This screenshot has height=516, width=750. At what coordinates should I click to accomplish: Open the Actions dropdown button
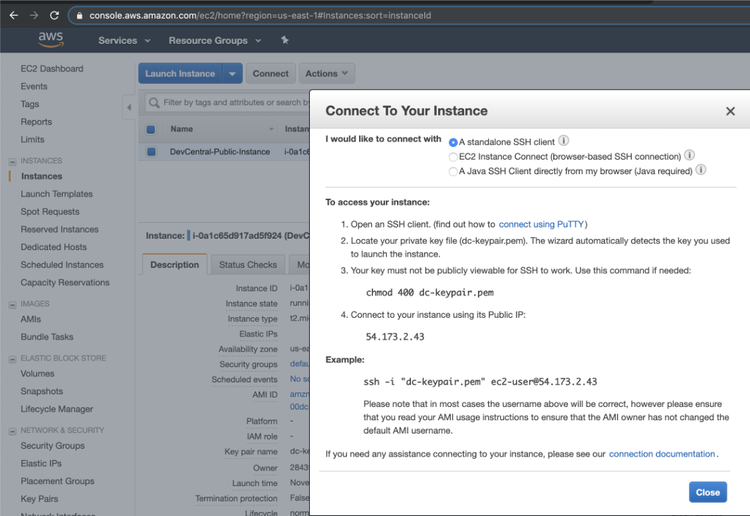tap(327, 74)
